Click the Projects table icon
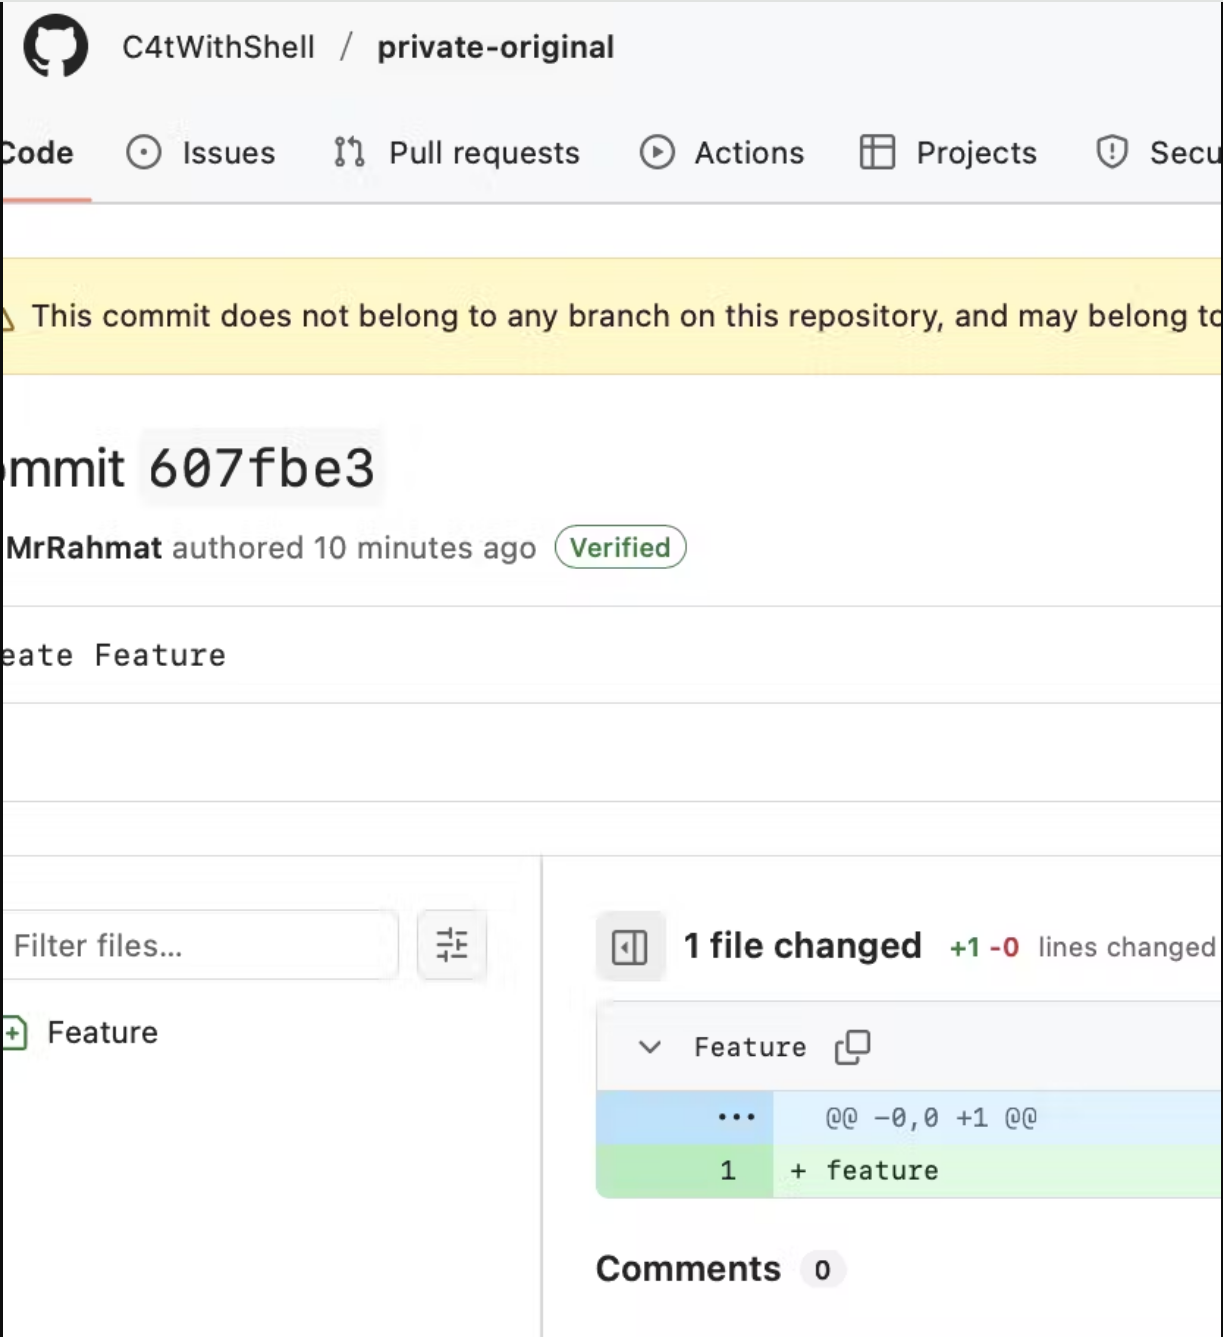 [x=877, y=153]
